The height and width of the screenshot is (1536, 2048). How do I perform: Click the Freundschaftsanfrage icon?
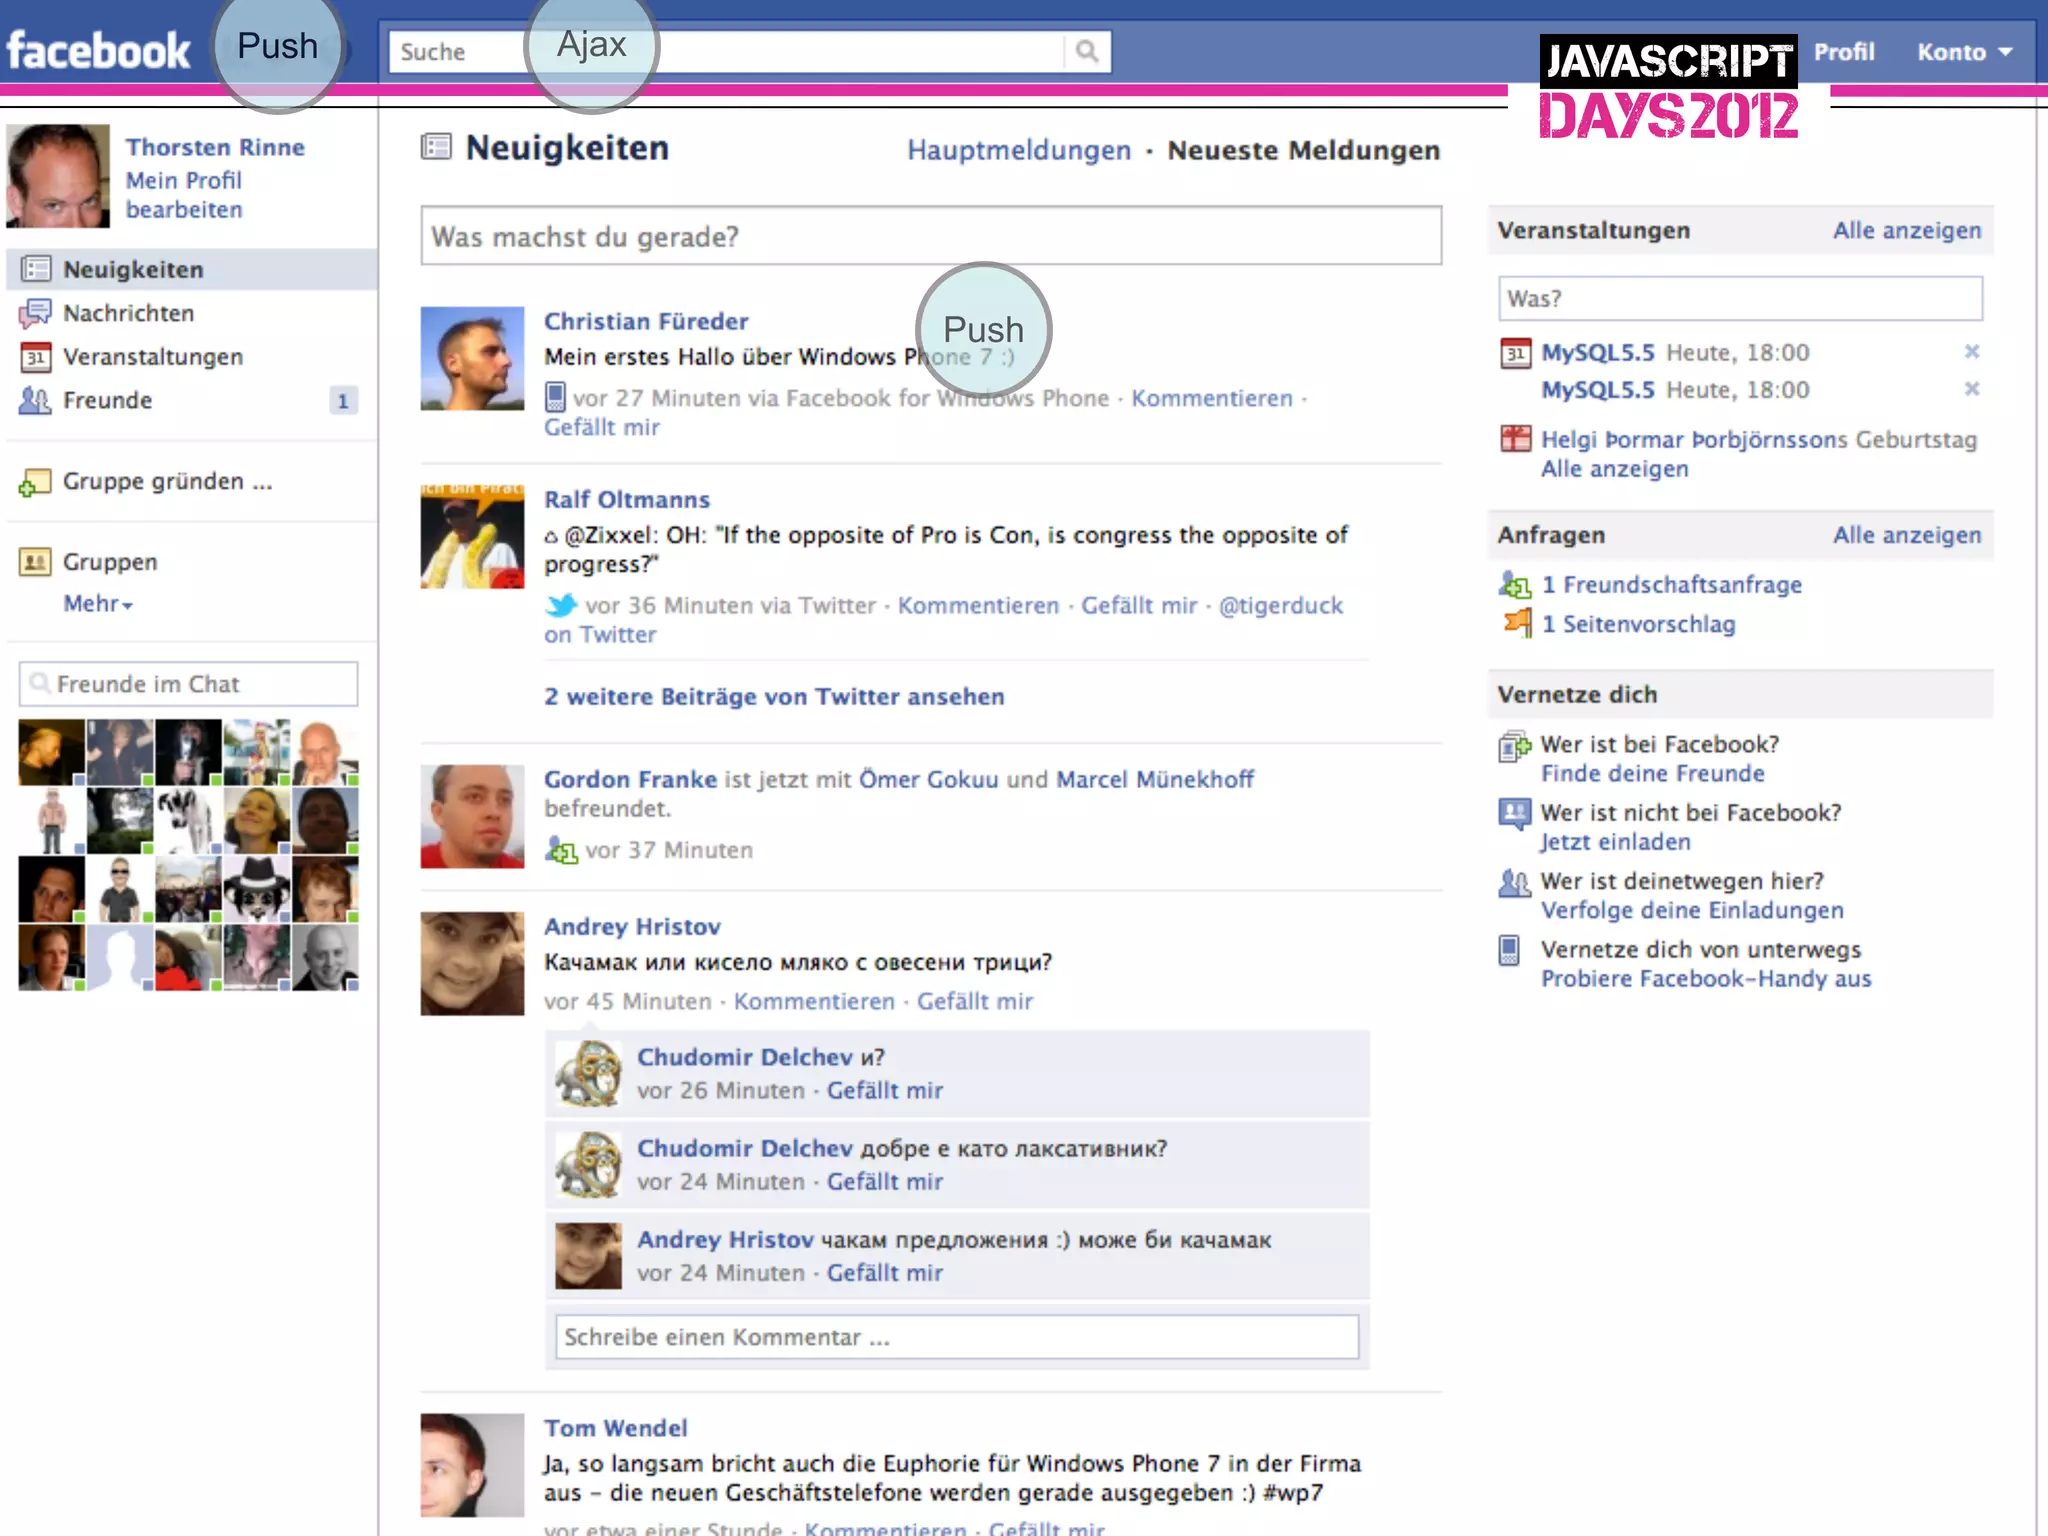(x=1515, y=585)
